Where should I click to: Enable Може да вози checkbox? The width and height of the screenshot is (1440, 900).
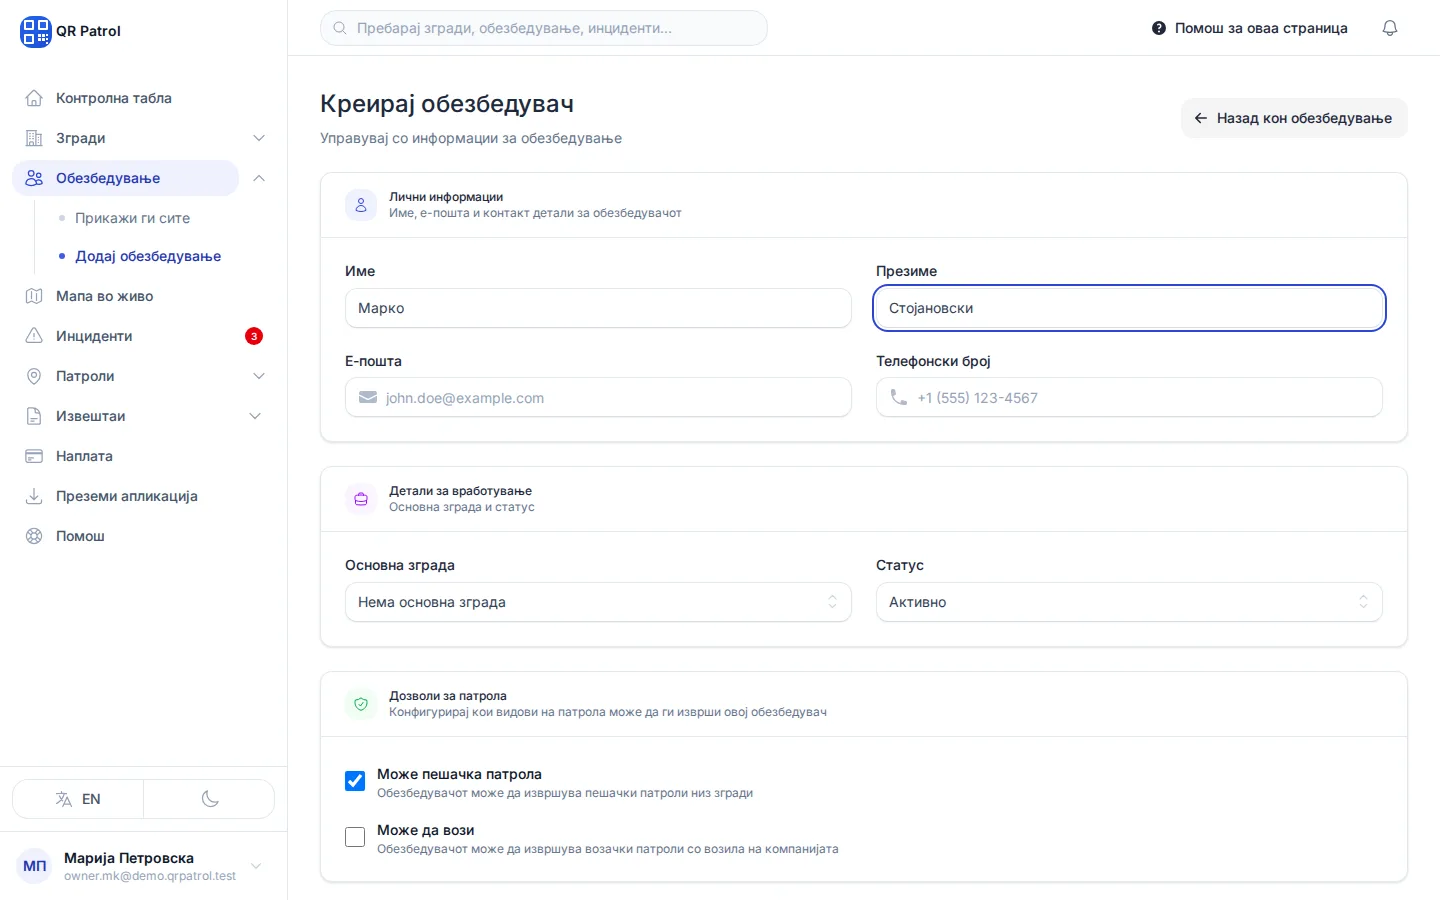[x=355, y=837]
